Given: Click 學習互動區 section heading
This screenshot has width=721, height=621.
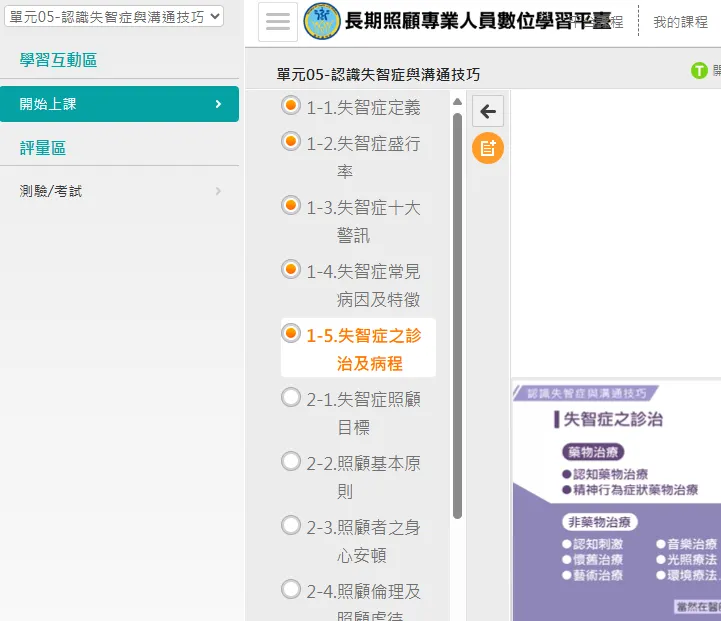Looking at the screenshot, I should click(58, 60).
